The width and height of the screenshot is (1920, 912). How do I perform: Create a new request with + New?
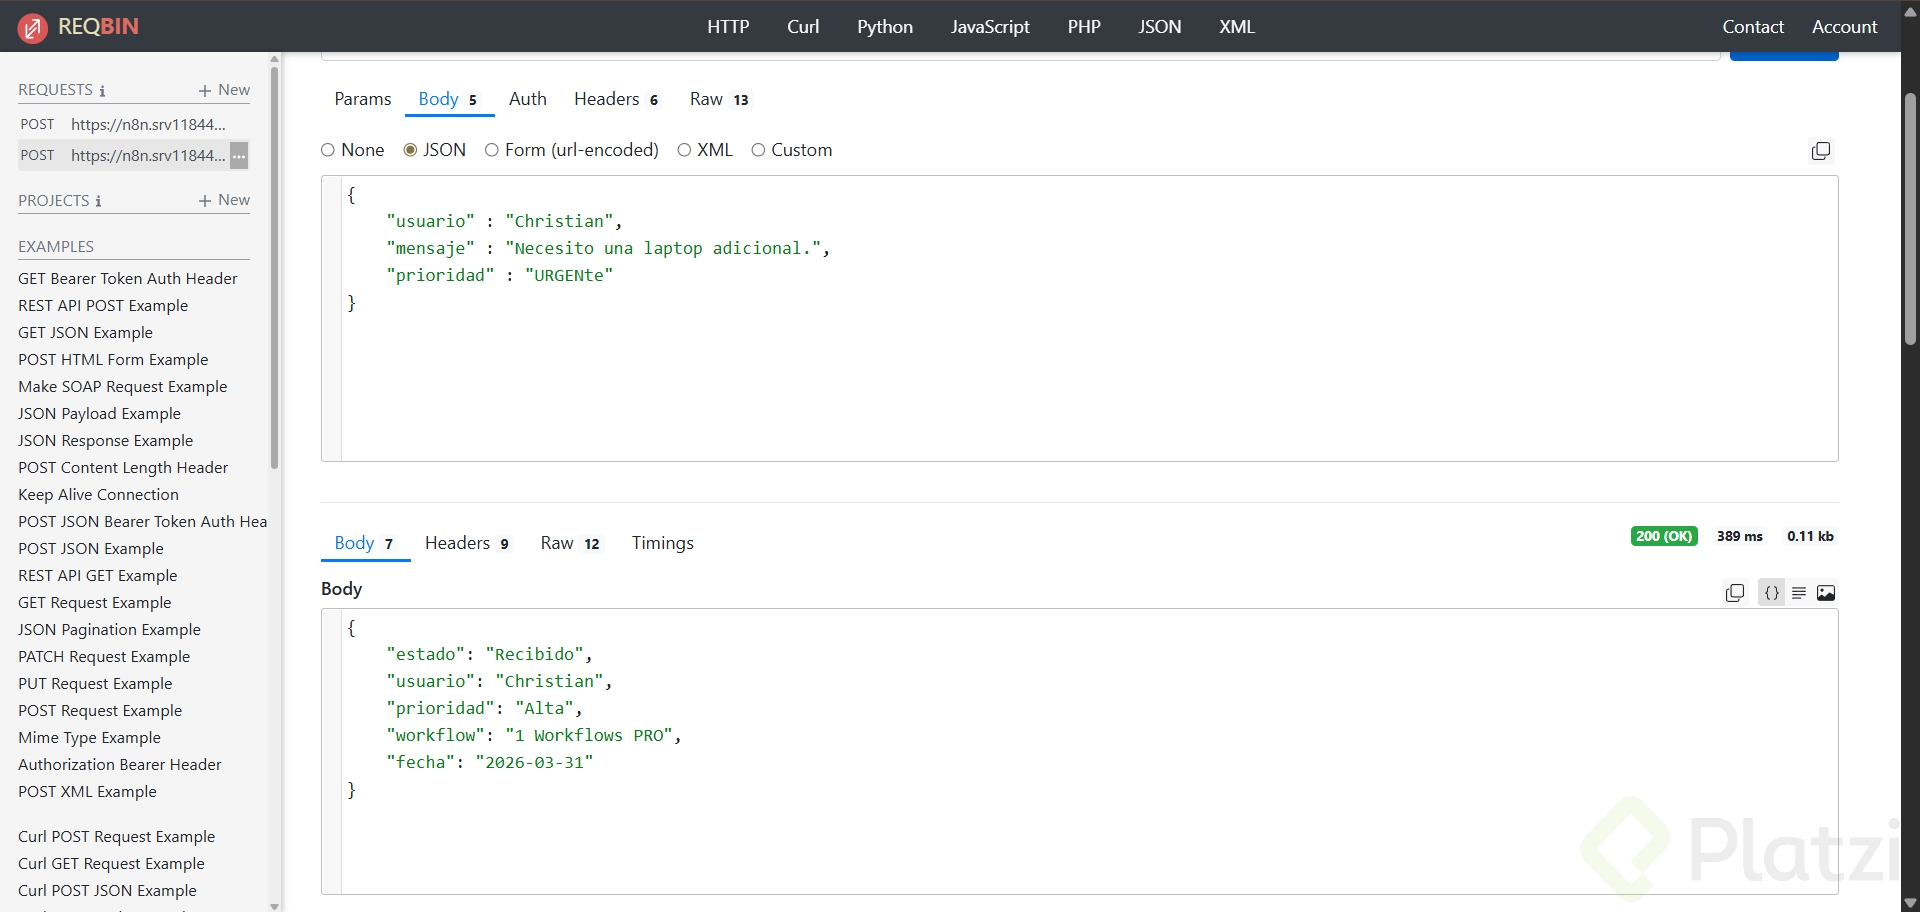point(224,90)
